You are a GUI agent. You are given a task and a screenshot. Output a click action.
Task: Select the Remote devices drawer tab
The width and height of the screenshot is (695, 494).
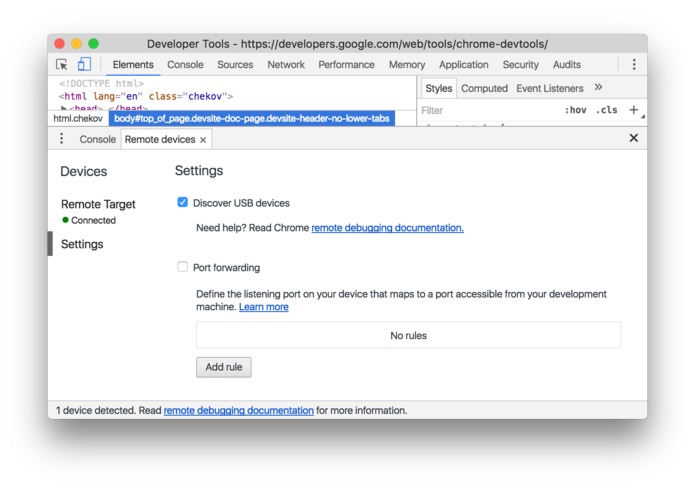click(160, 139)
